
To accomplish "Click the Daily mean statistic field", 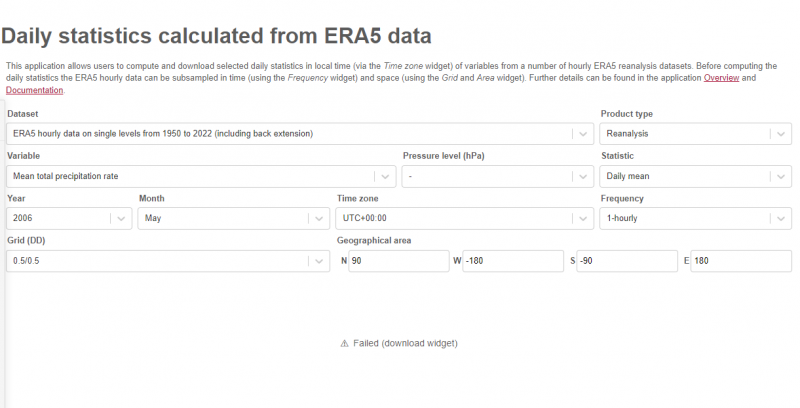I will click(682, 176).
